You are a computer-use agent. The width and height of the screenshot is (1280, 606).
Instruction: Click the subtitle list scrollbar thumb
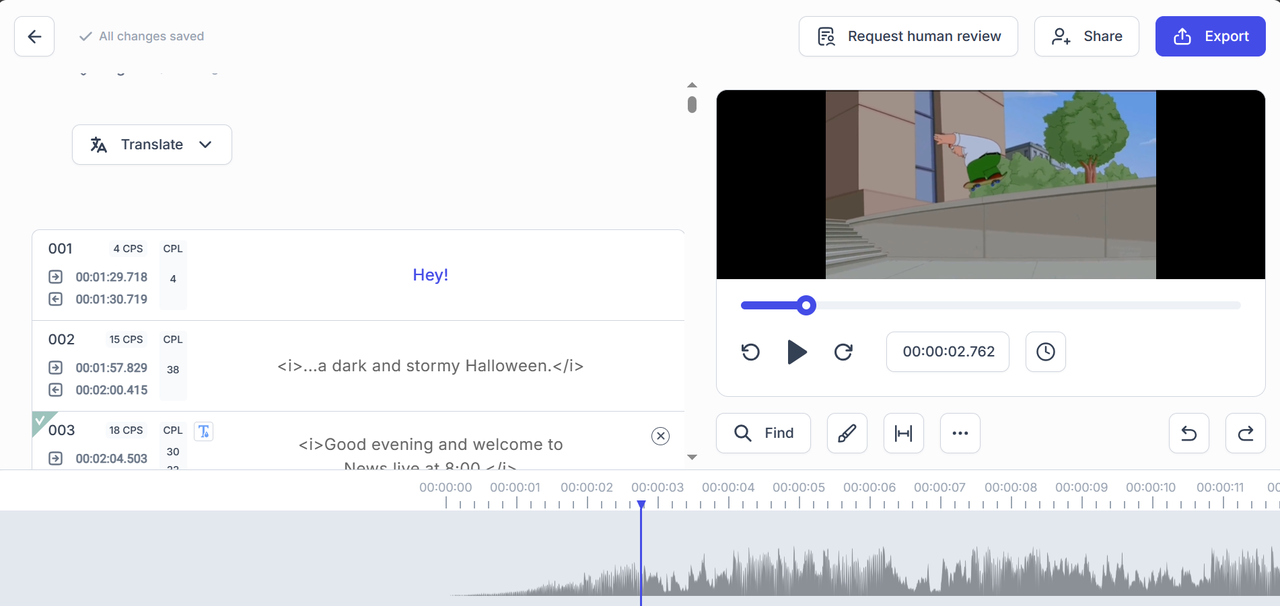pyautogui.click(x=692, y=104)
